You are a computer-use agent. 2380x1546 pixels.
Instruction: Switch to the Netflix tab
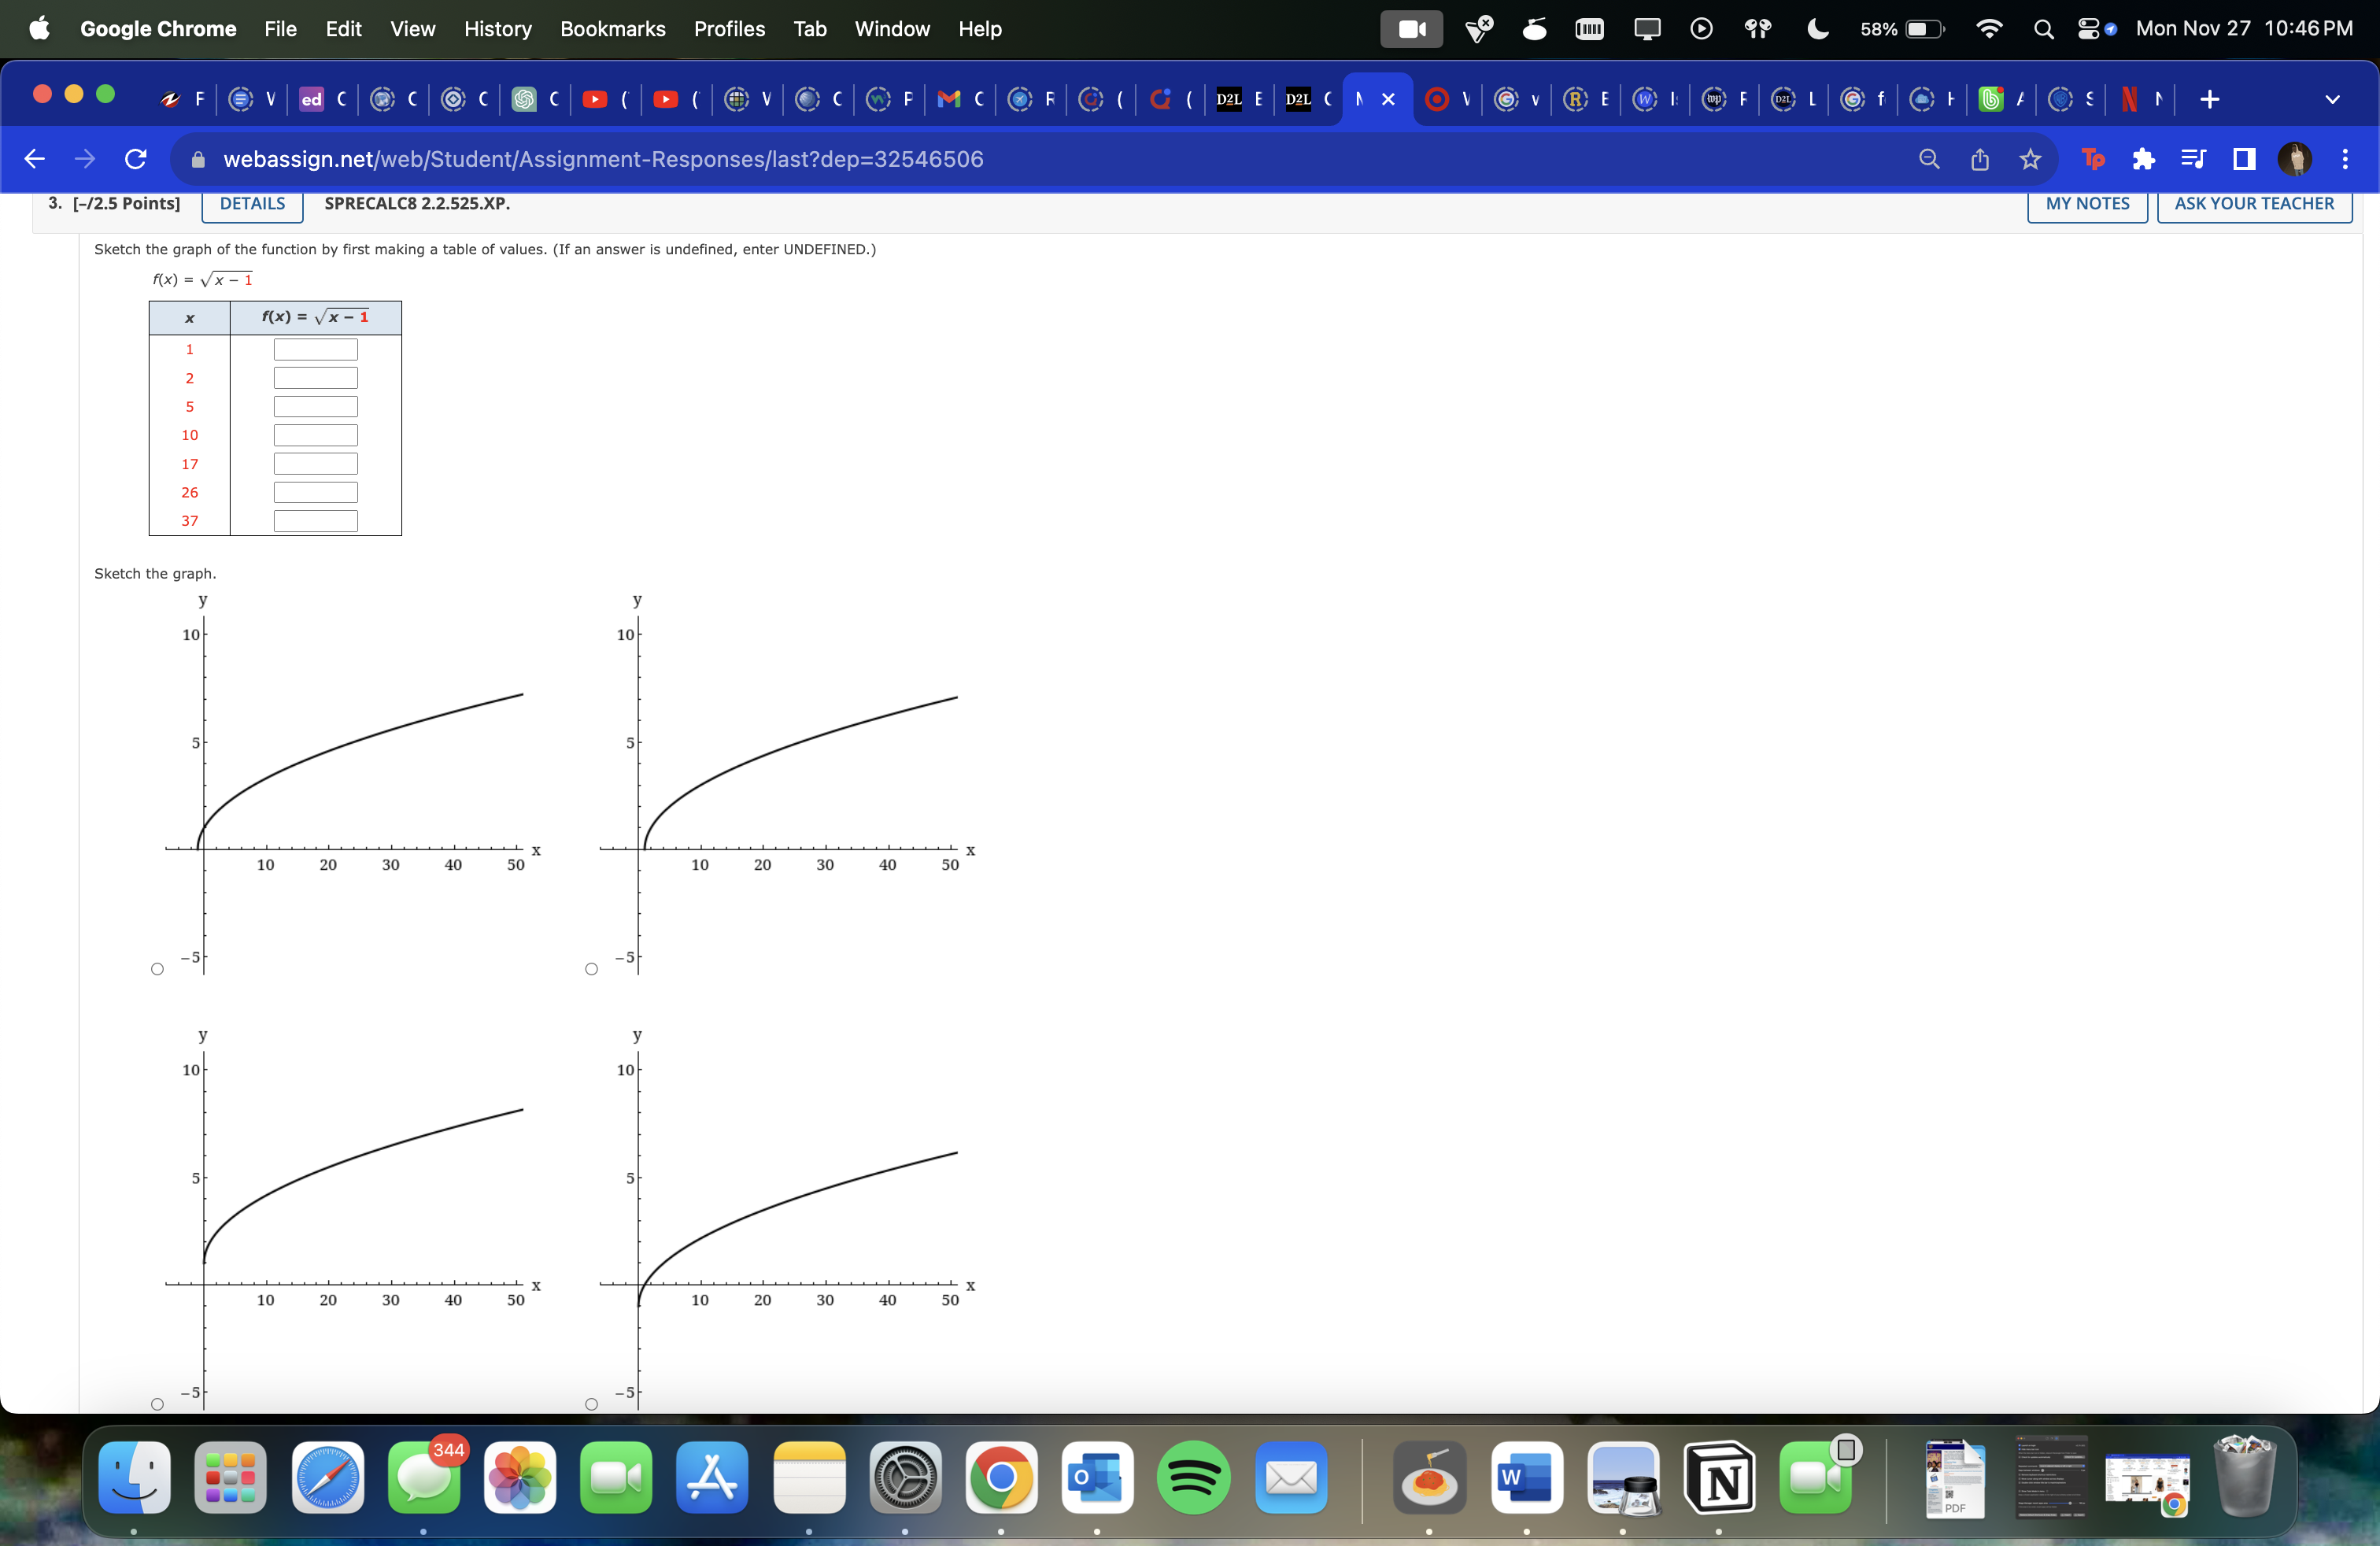[x=2141, y=99]
